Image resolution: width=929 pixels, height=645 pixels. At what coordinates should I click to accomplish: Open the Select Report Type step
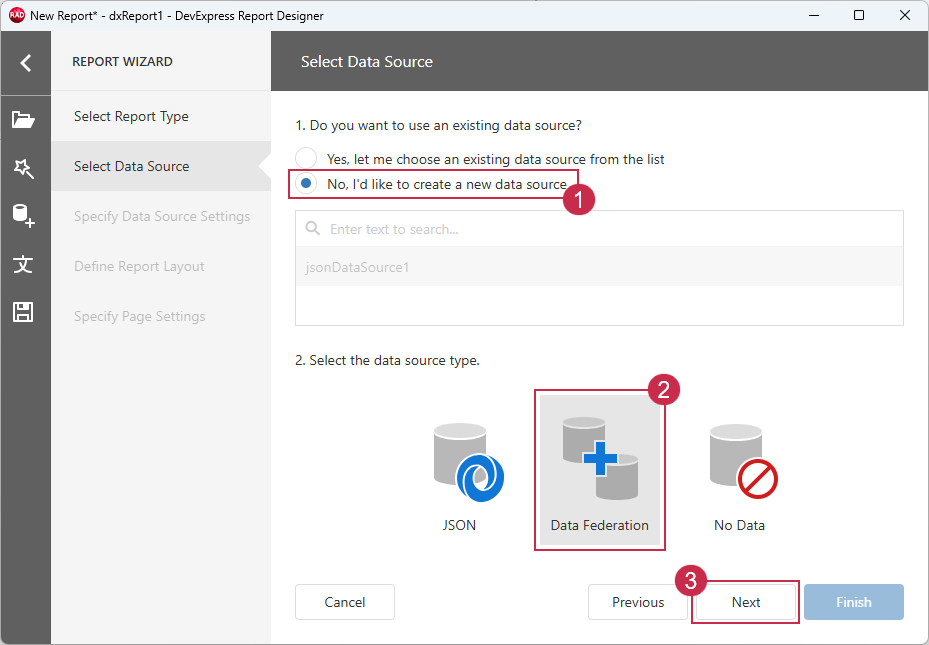click(x=161, y=116)
